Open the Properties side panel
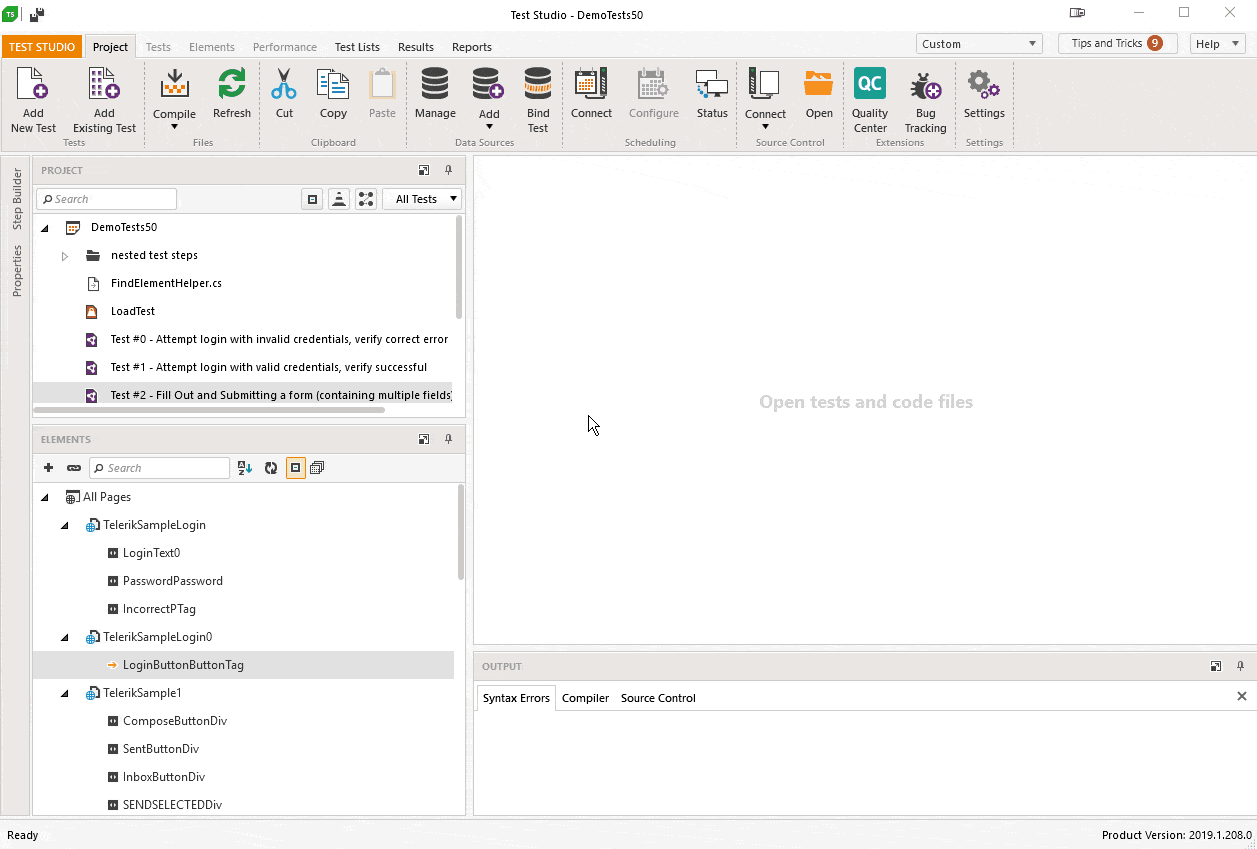 tap(17, 271)
